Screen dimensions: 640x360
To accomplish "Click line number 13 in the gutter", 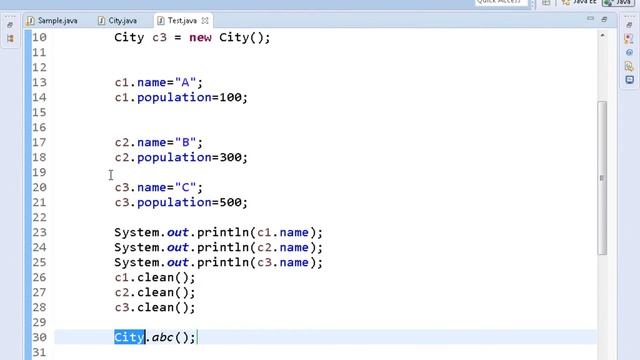I will click(39, 82).
